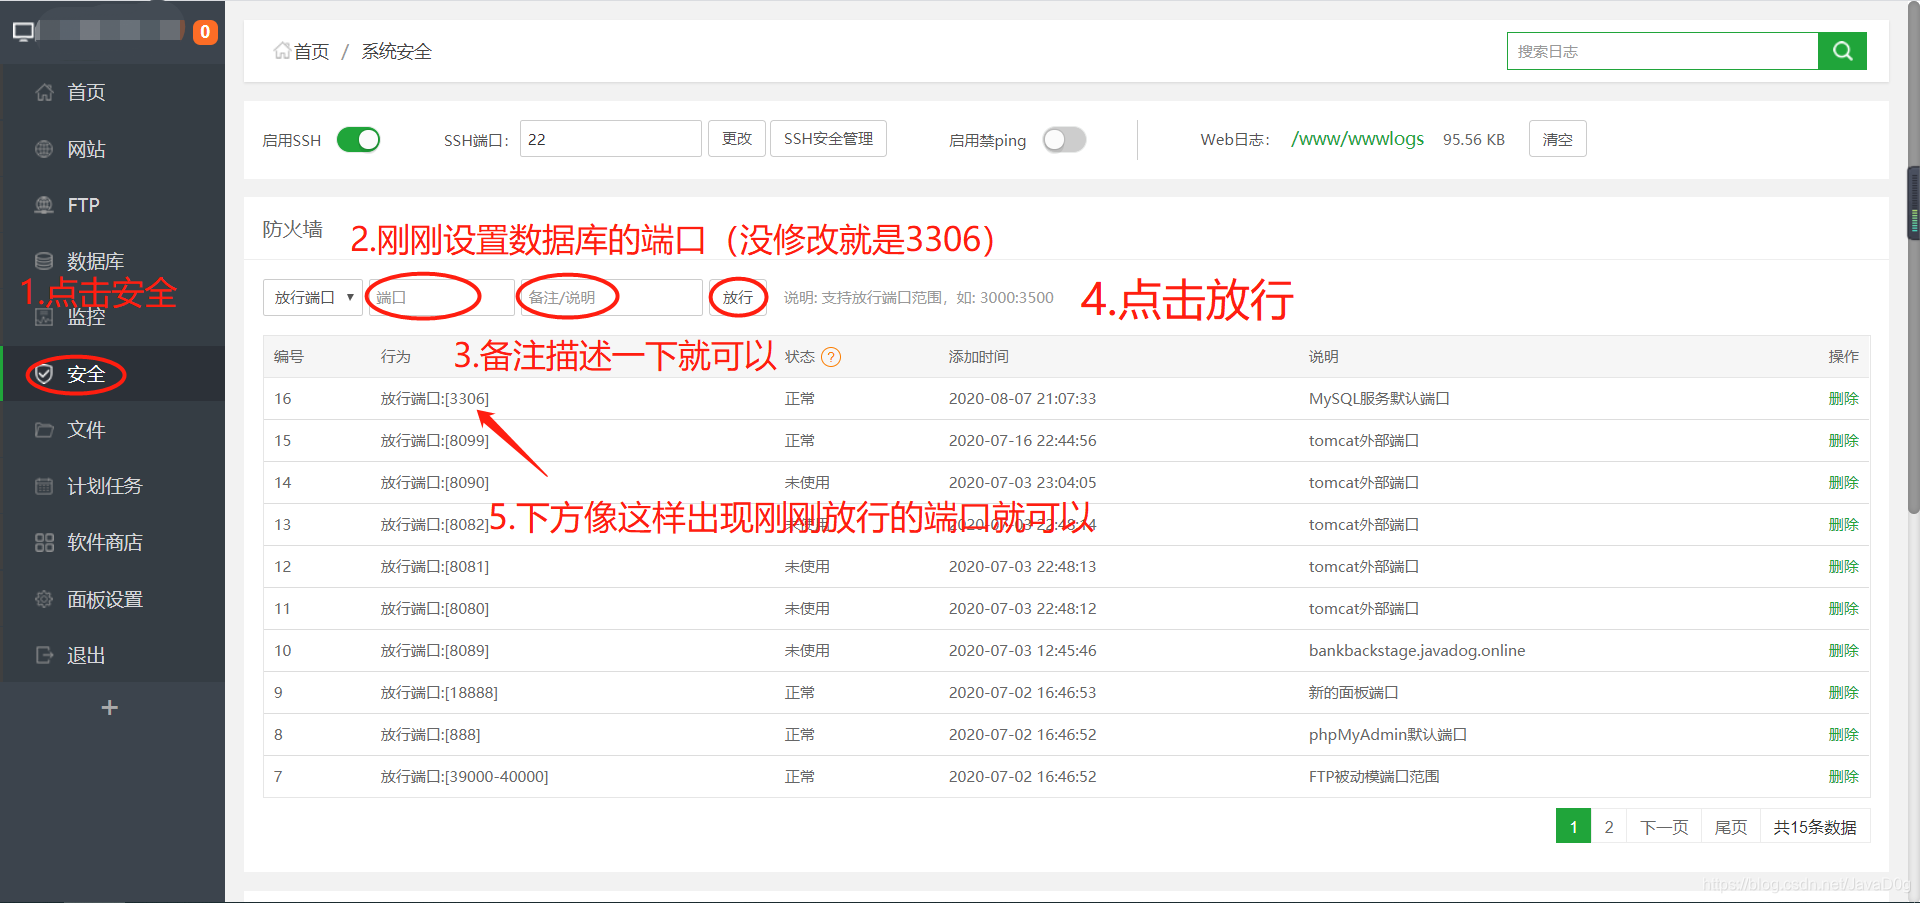Delete the FTP 39000-40000 port rule
Screen dimensions: 1920x903
pyautogui.click(x=1843, y=777)
